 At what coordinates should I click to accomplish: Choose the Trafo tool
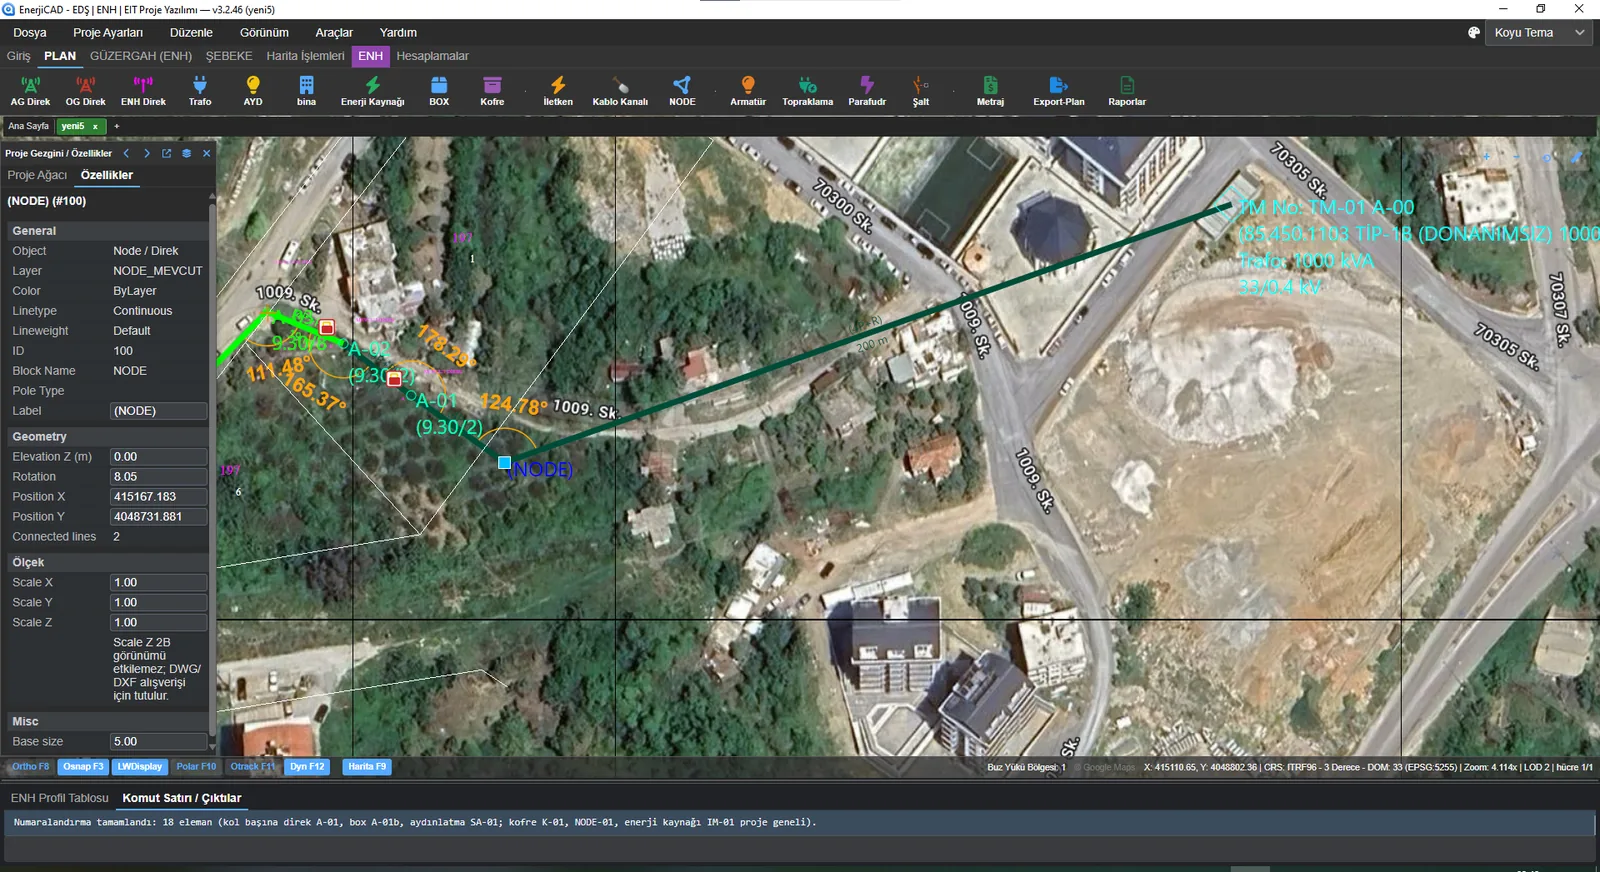click(x=200, y=91)
